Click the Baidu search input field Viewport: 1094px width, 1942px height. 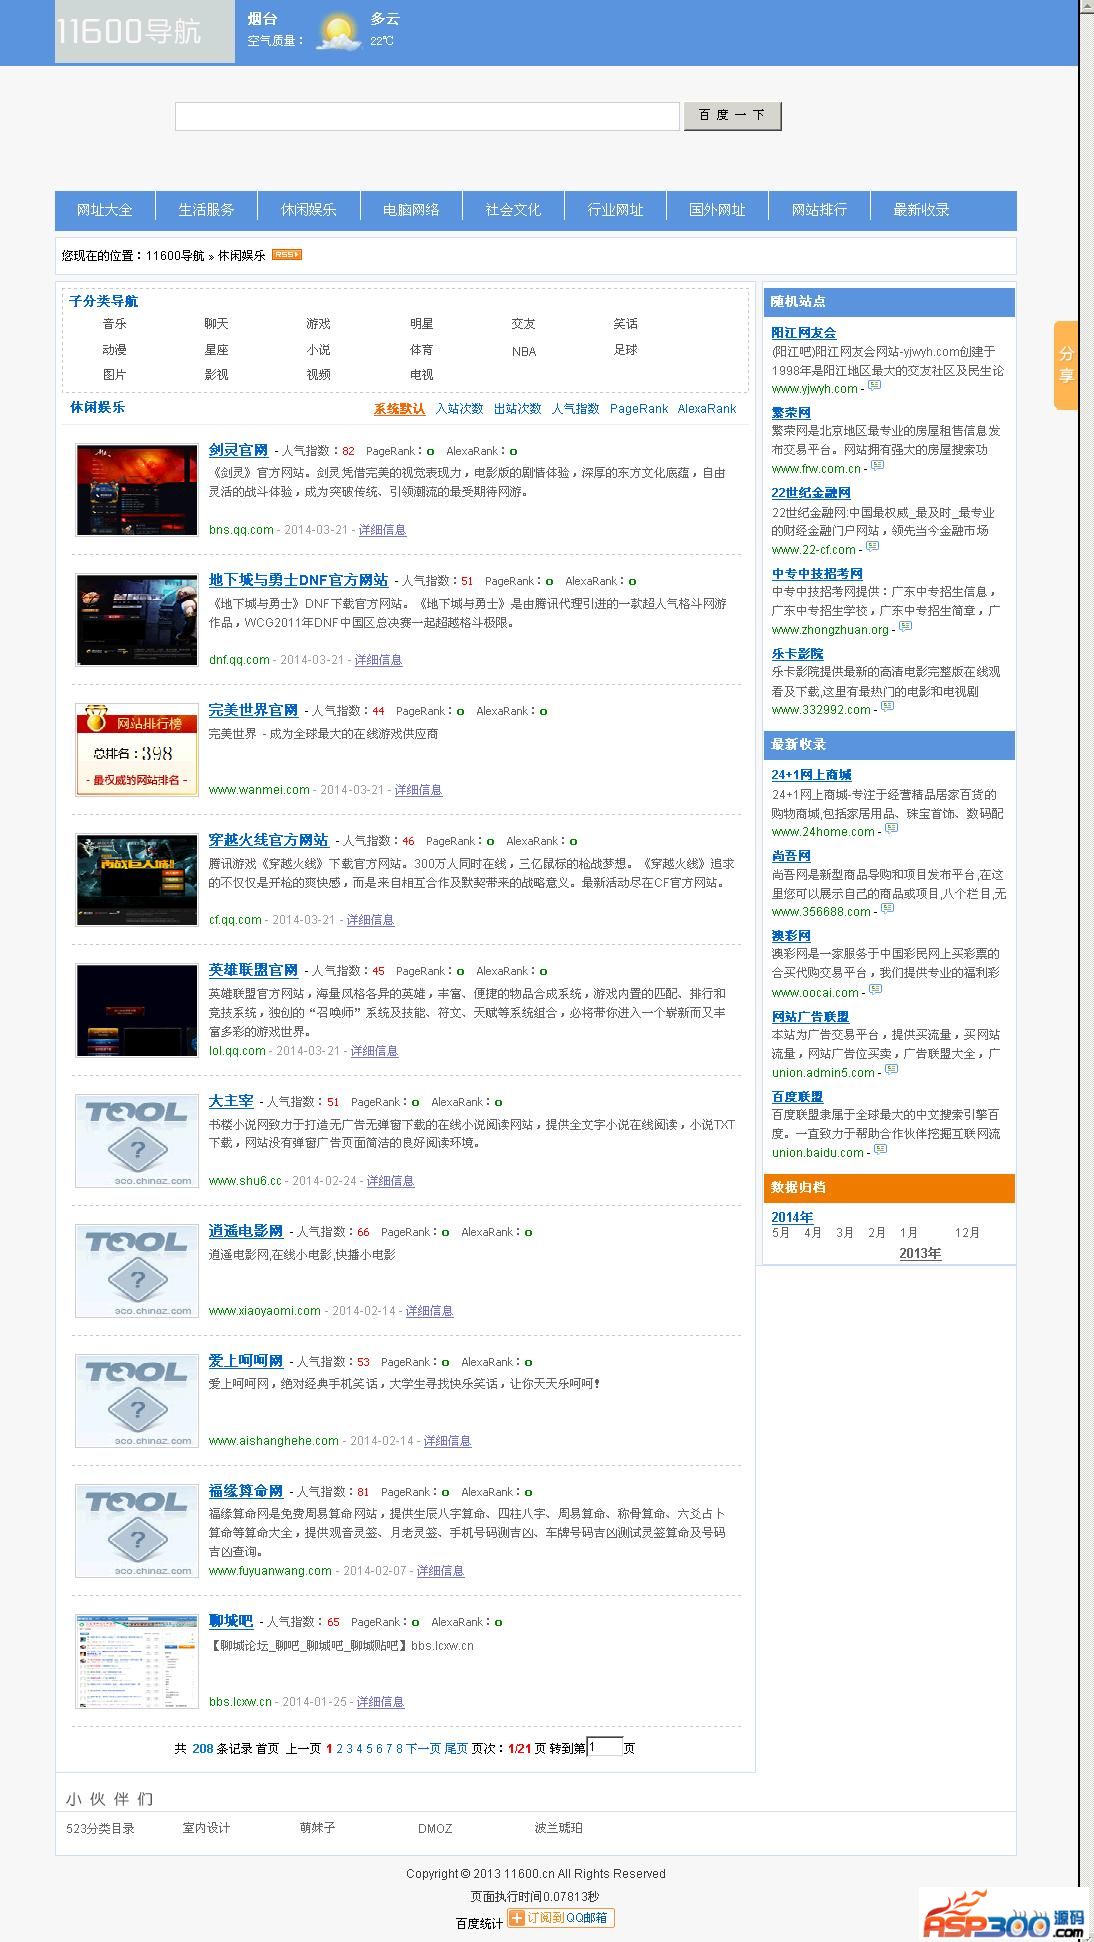click(427, 116)
